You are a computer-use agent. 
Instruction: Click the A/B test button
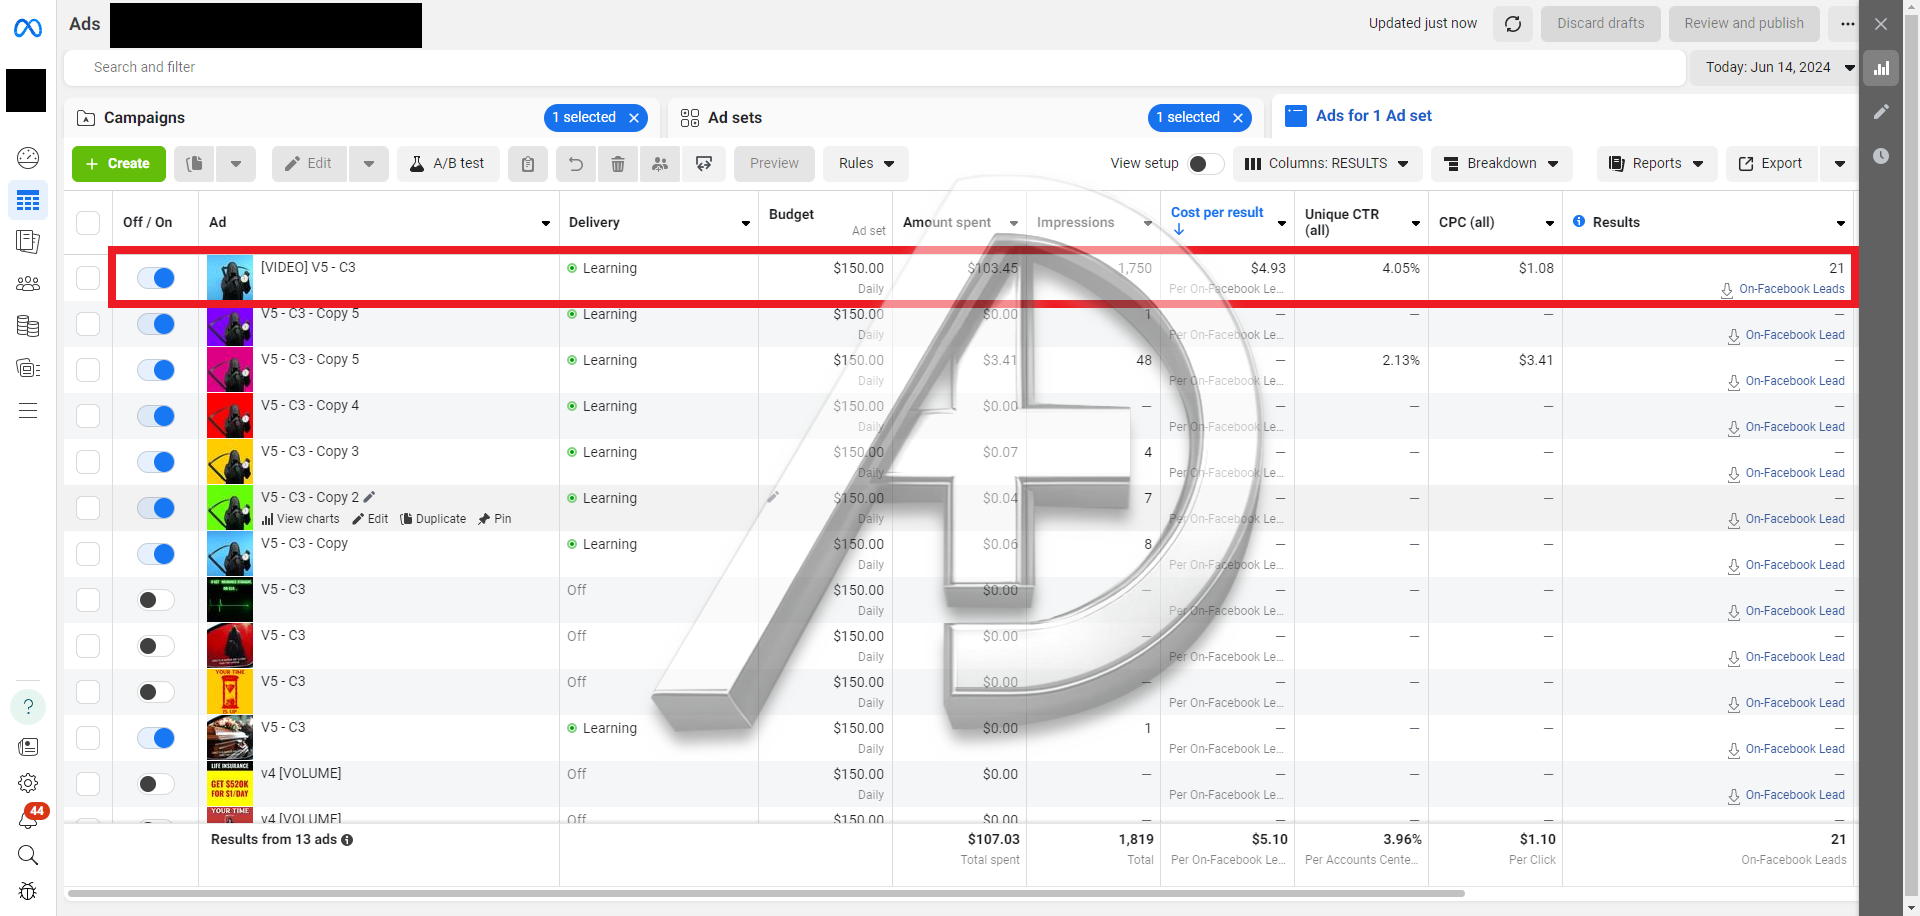pos(448,164)
